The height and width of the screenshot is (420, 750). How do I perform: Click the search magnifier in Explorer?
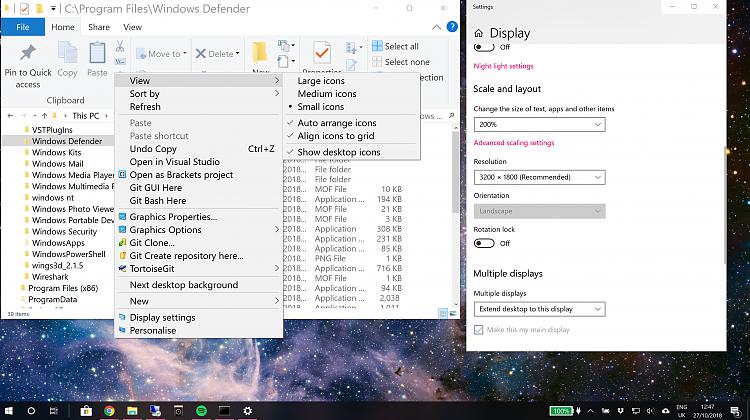451,116
